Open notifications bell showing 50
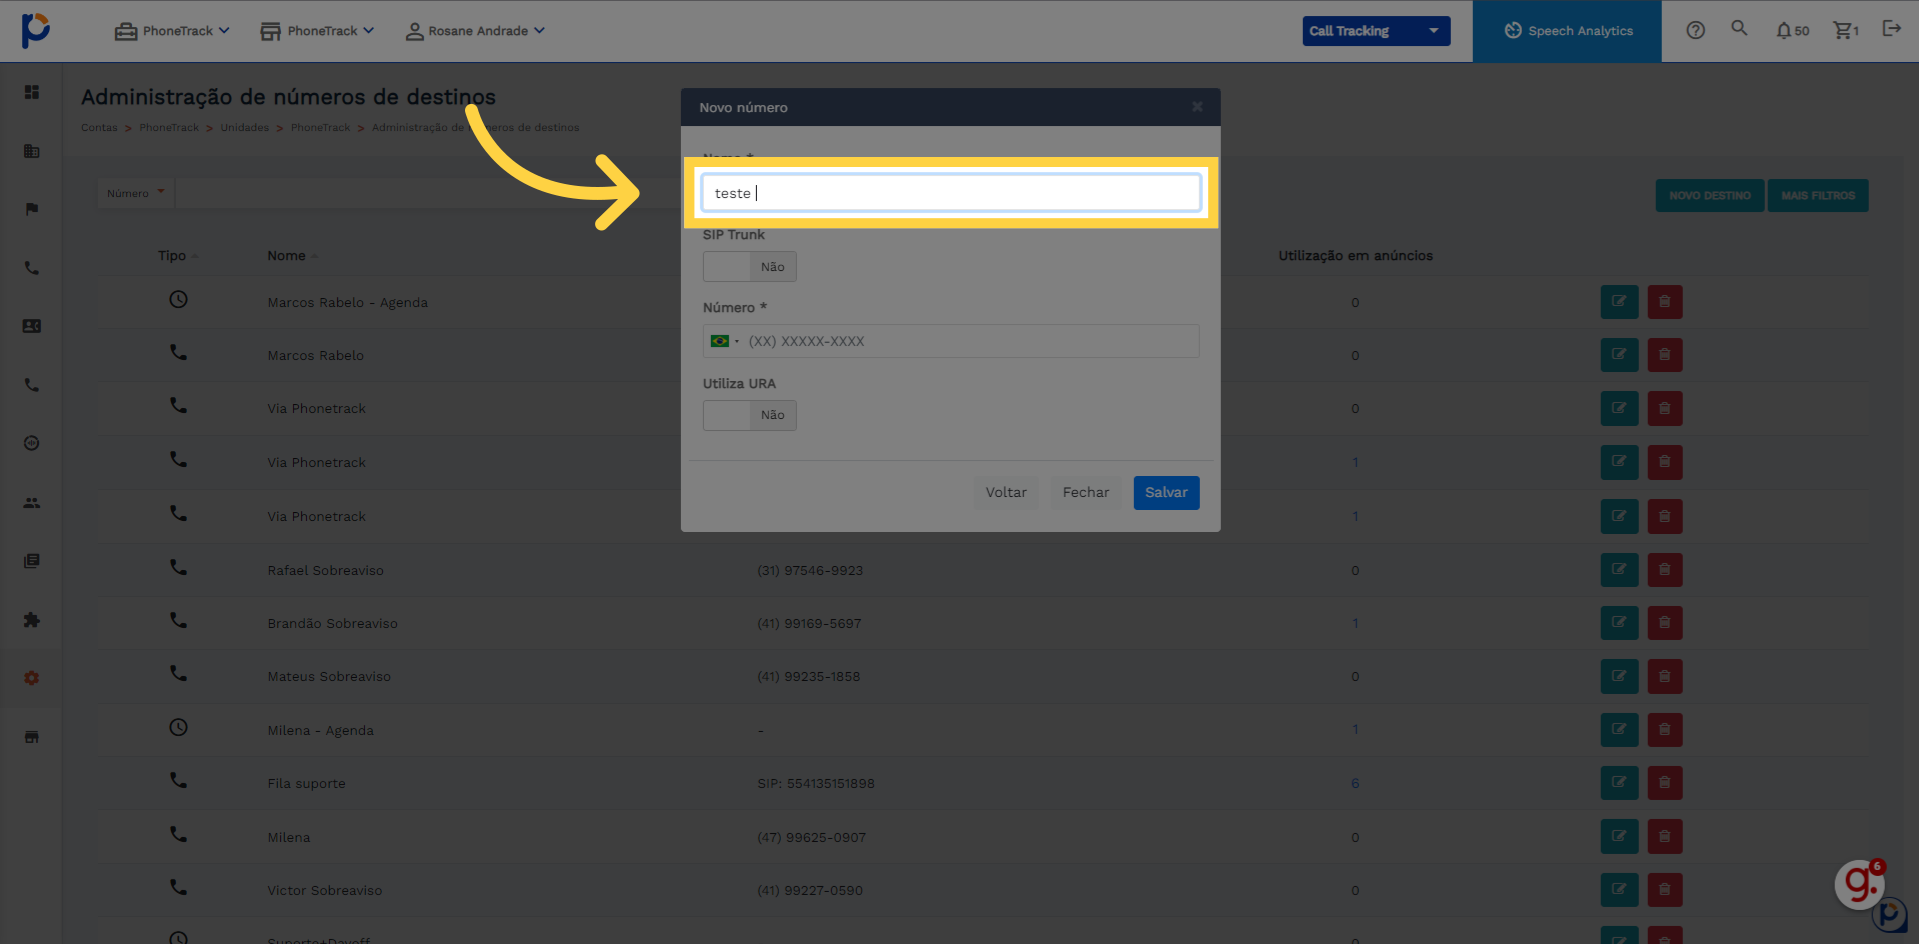1919x944 pixels. 1792,30
